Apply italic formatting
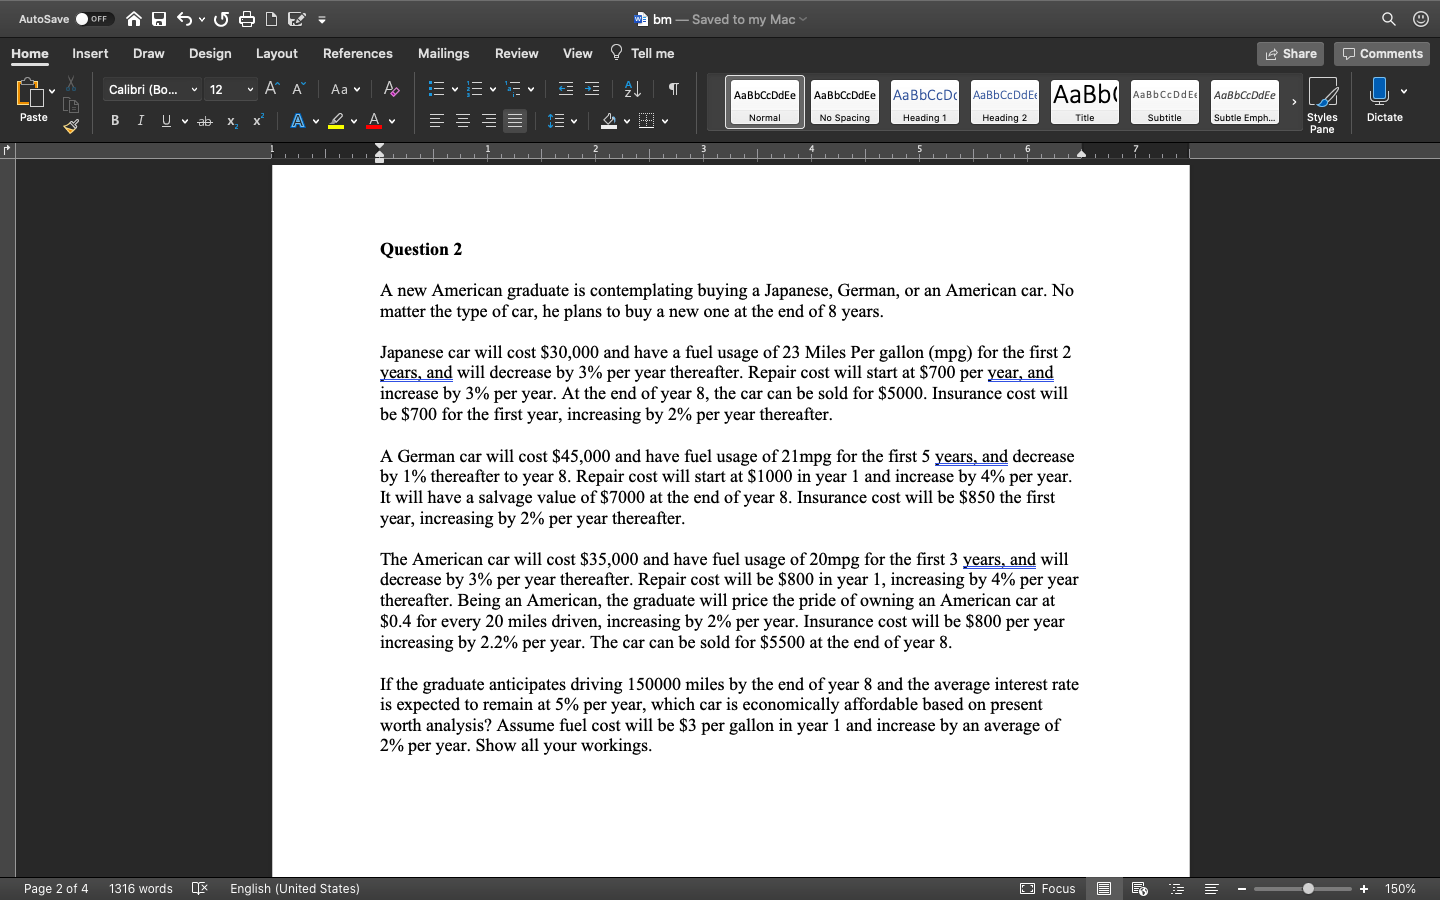Viewport: 1440px width, 900px height. [140, 120]
